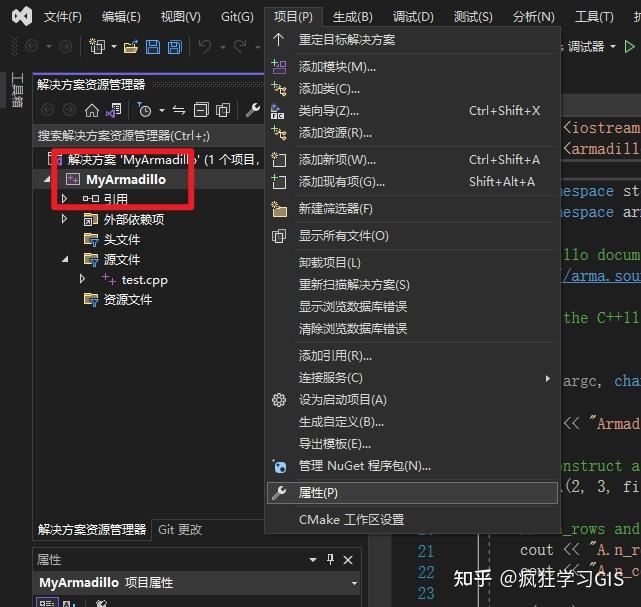Screen dimensions: 641x607
Task: Click the redo toolbar icon
Action: pyautogui.click(x=240, y=47)
